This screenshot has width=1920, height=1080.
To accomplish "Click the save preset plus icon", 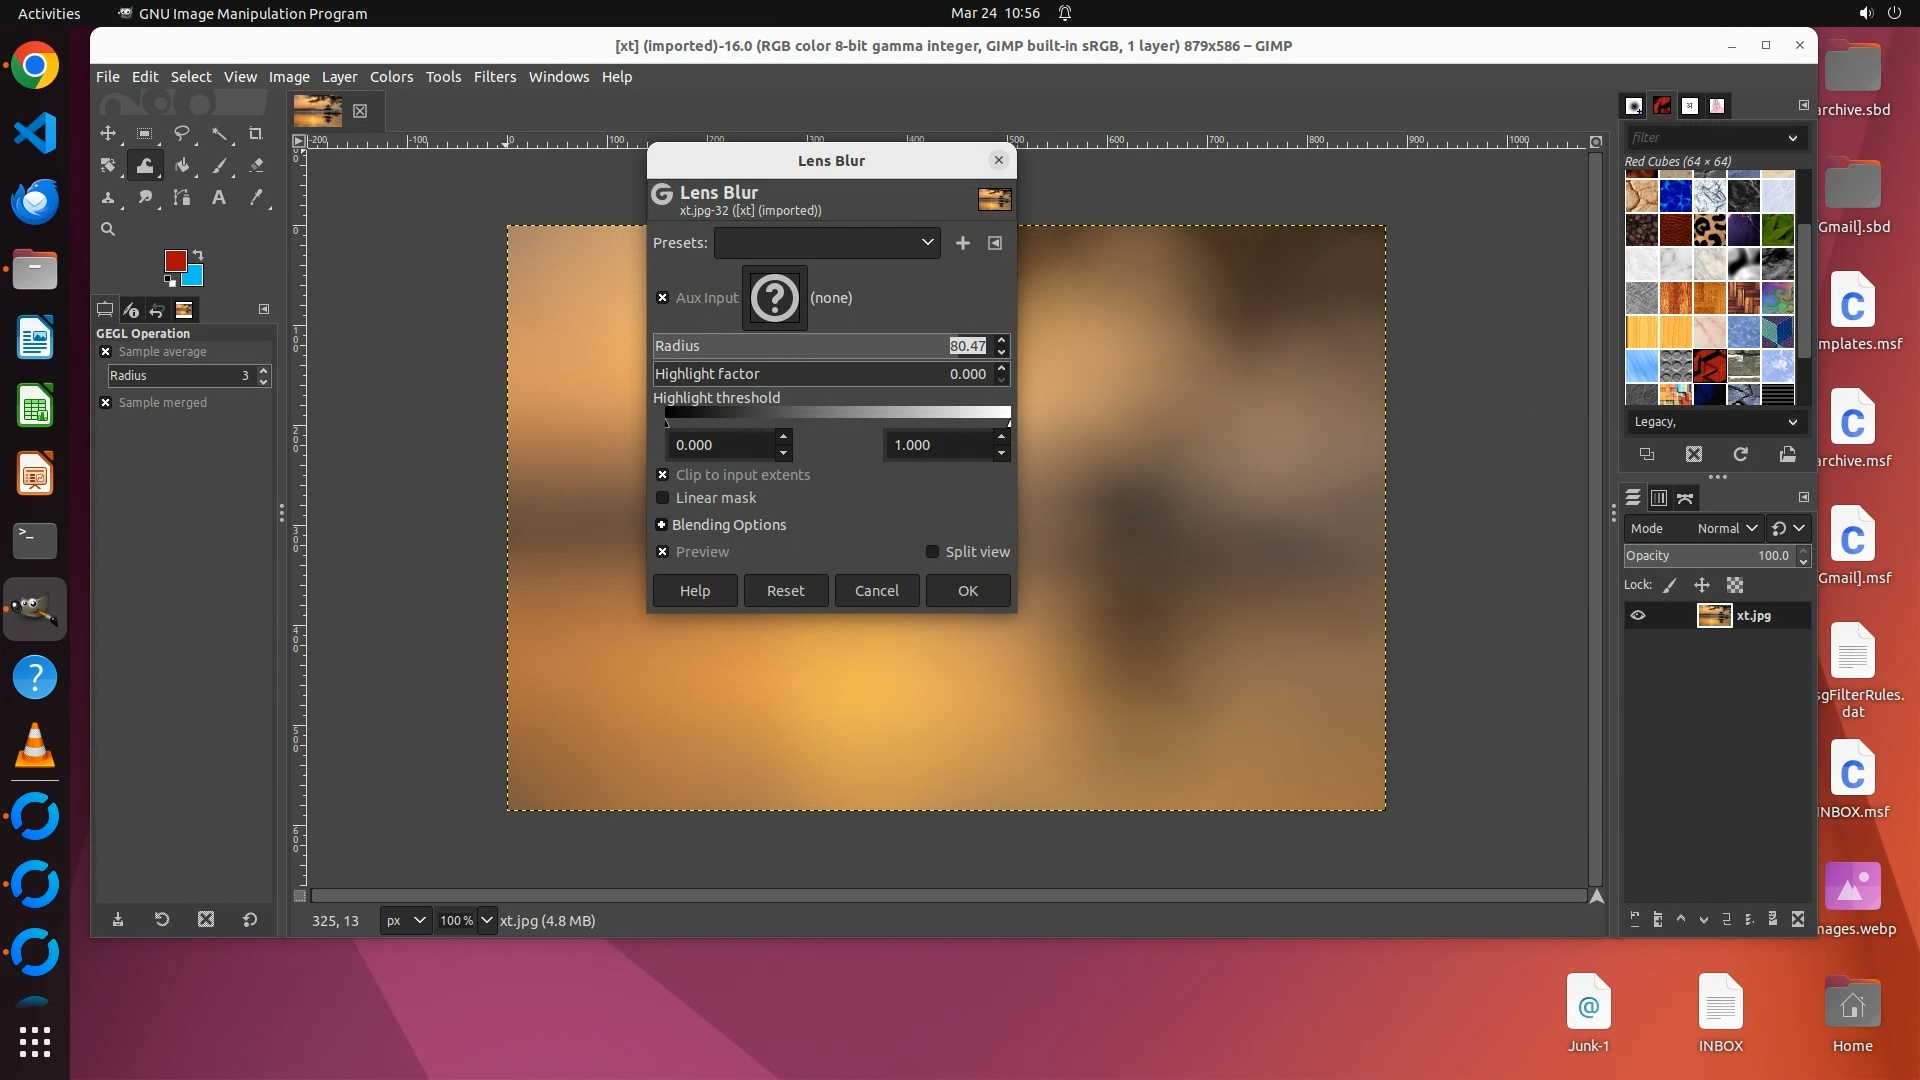I will point(962,243).
